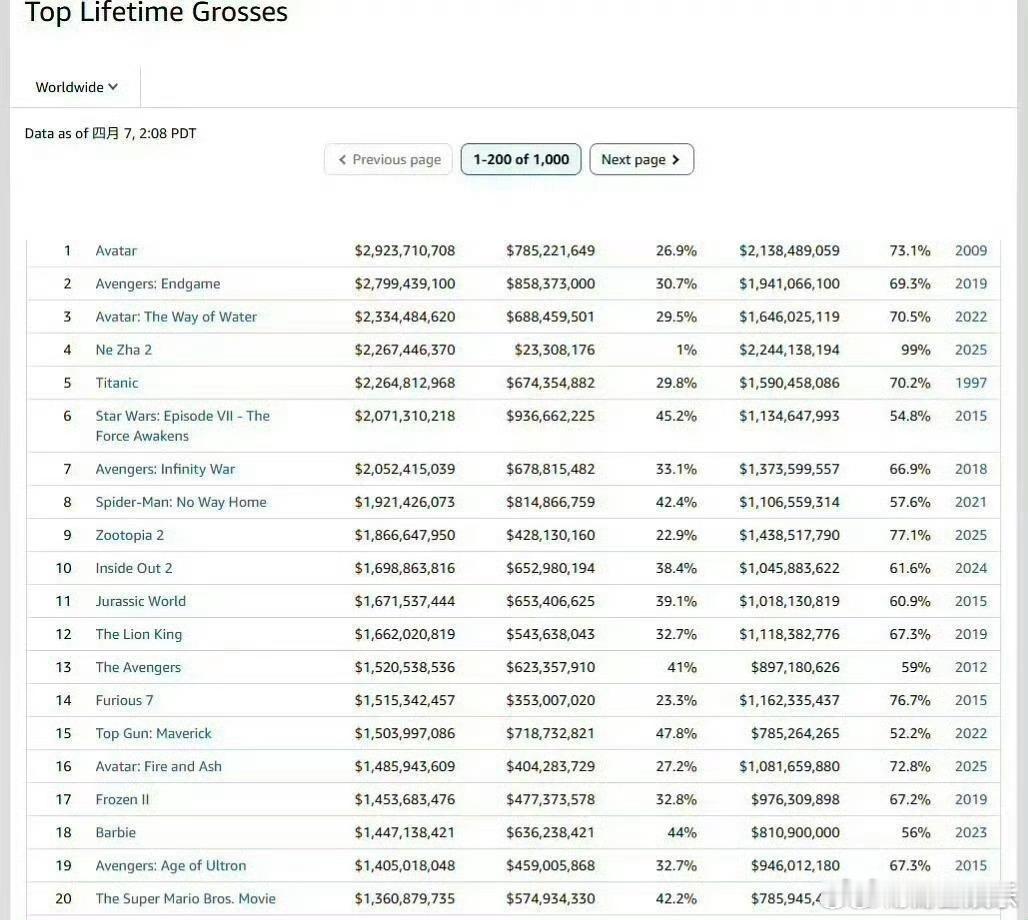Open the Avengers: Endgame link
This screenshot has height=920, width=1028.
pos(158,283)
